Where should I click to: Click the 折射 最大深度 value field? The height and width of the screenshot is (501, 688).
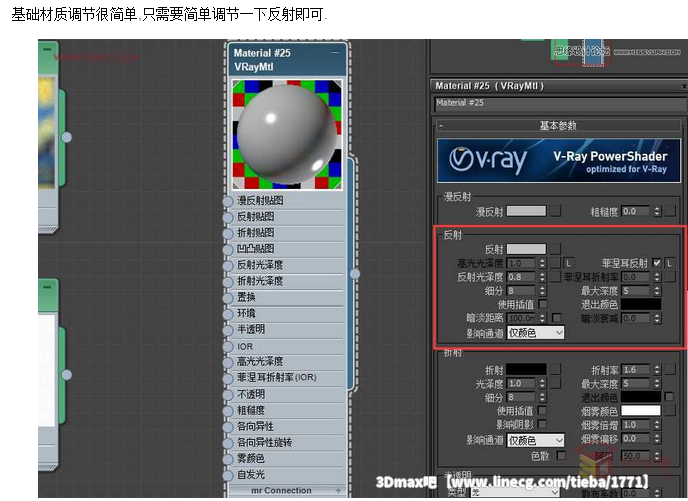[636, 383]
